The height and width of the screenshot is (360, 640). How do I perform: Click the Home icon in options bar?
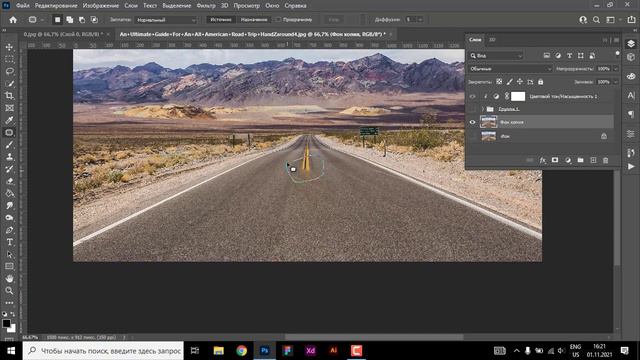click(13, 20)
